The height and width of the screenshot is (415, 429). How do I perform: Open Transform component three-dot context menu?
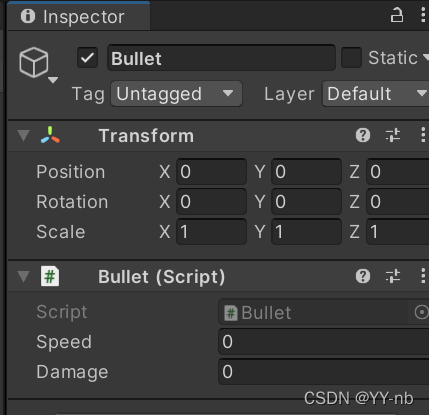pyautogui.click(x=423, y=135)
